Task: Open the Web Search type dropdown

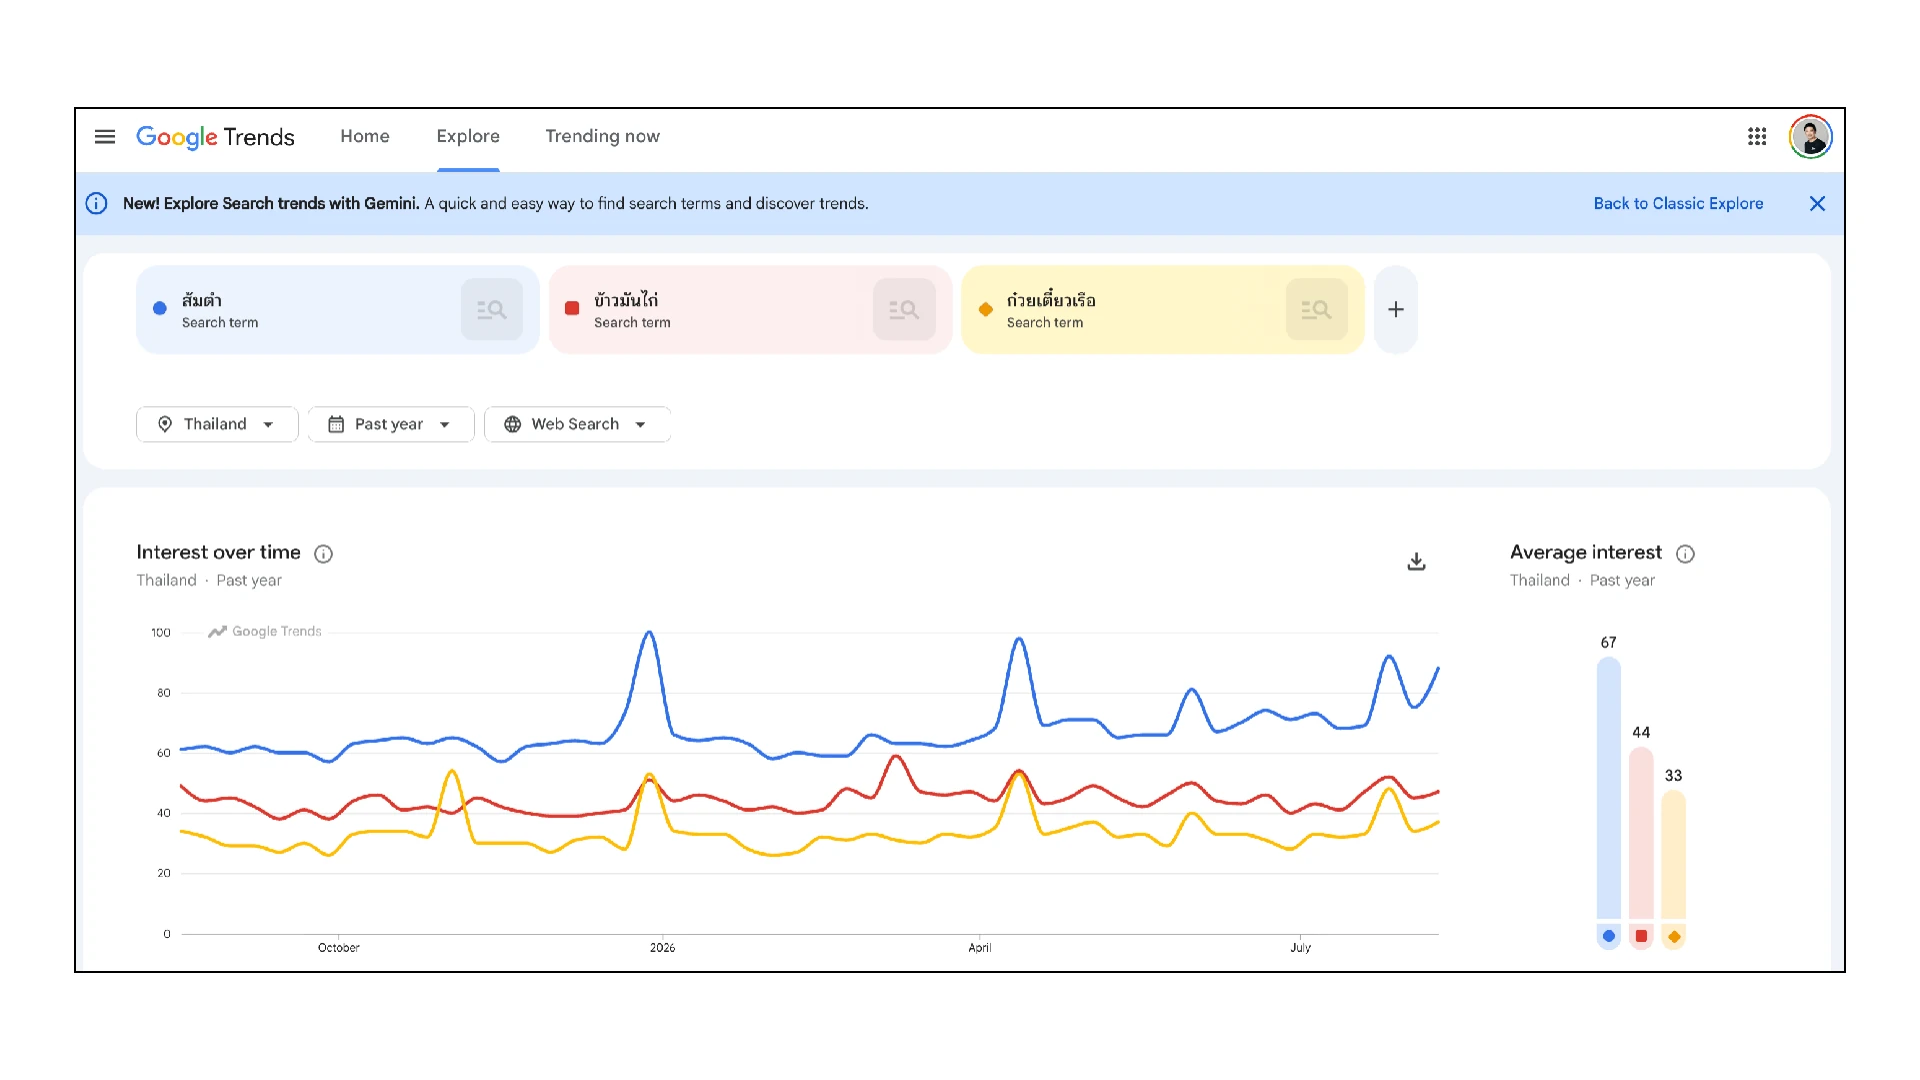Action: click(577, 424)
